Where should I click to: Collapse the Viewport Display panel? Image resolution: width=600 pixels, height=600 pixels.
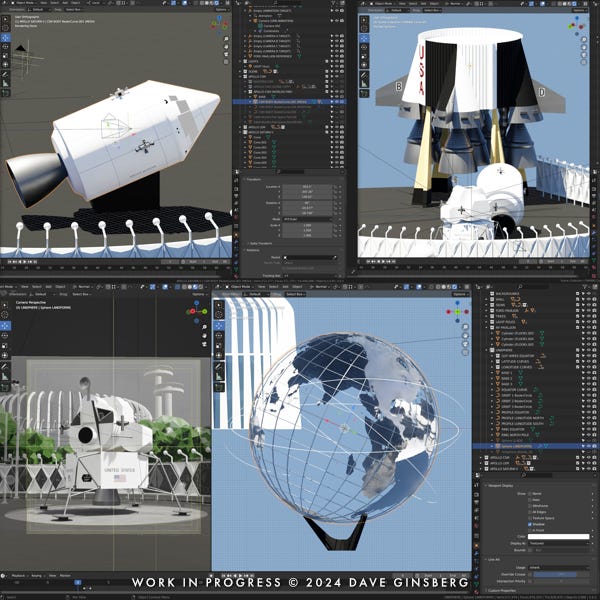(500, 485)
